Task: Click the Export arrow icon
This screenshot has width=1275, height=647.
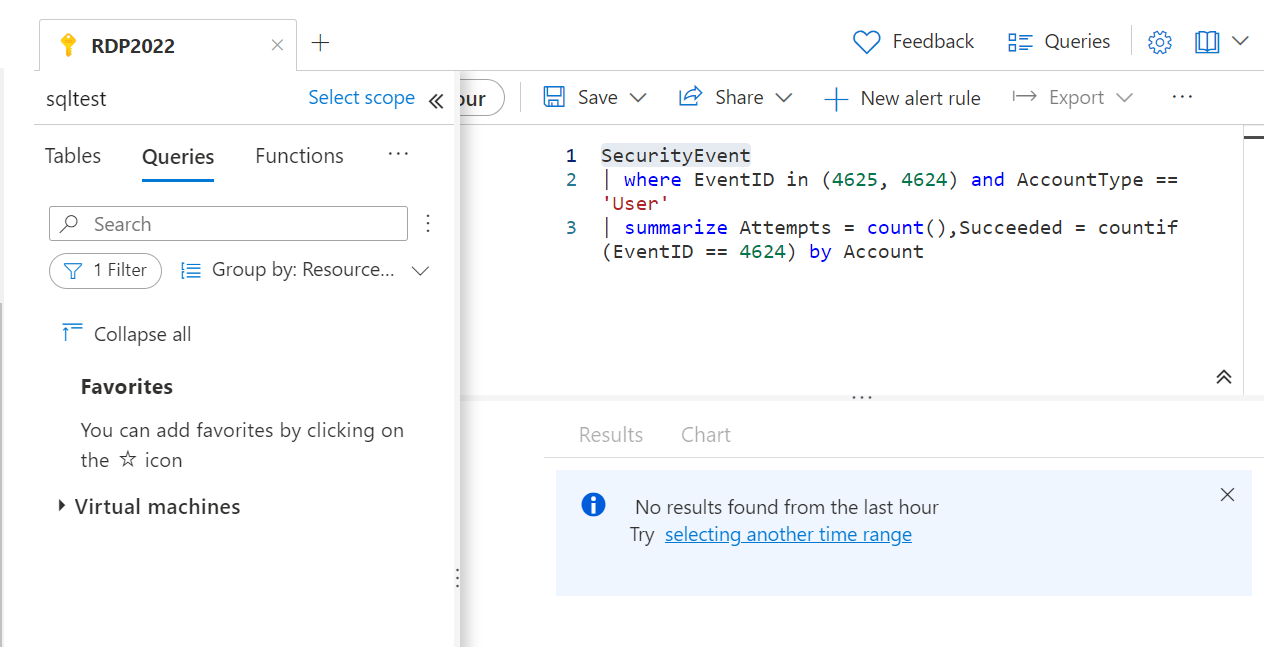Action: [1024, 97]
